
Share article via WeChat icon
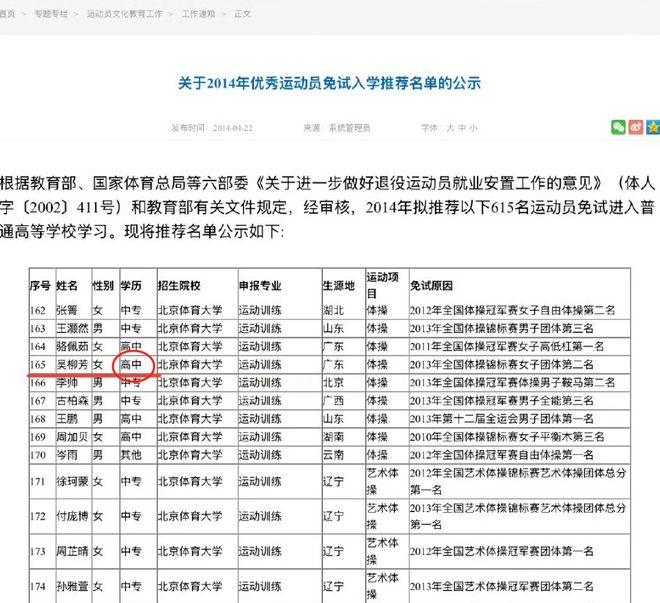pyautogui.click(x=619, y=128)
